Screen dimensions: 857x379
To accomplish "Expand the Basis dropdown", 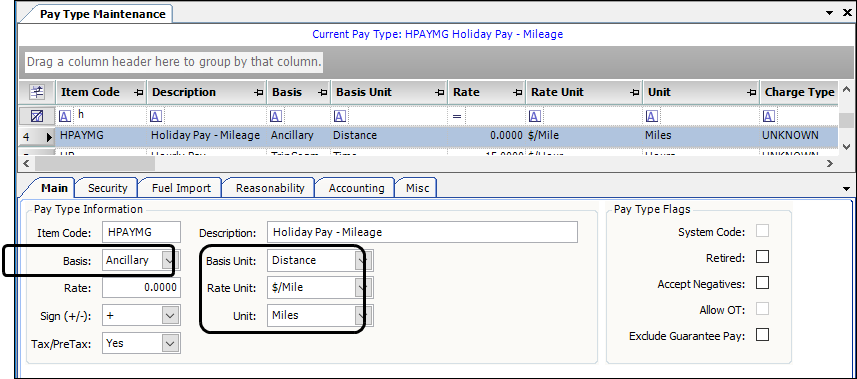I will (x=168, y=261).
